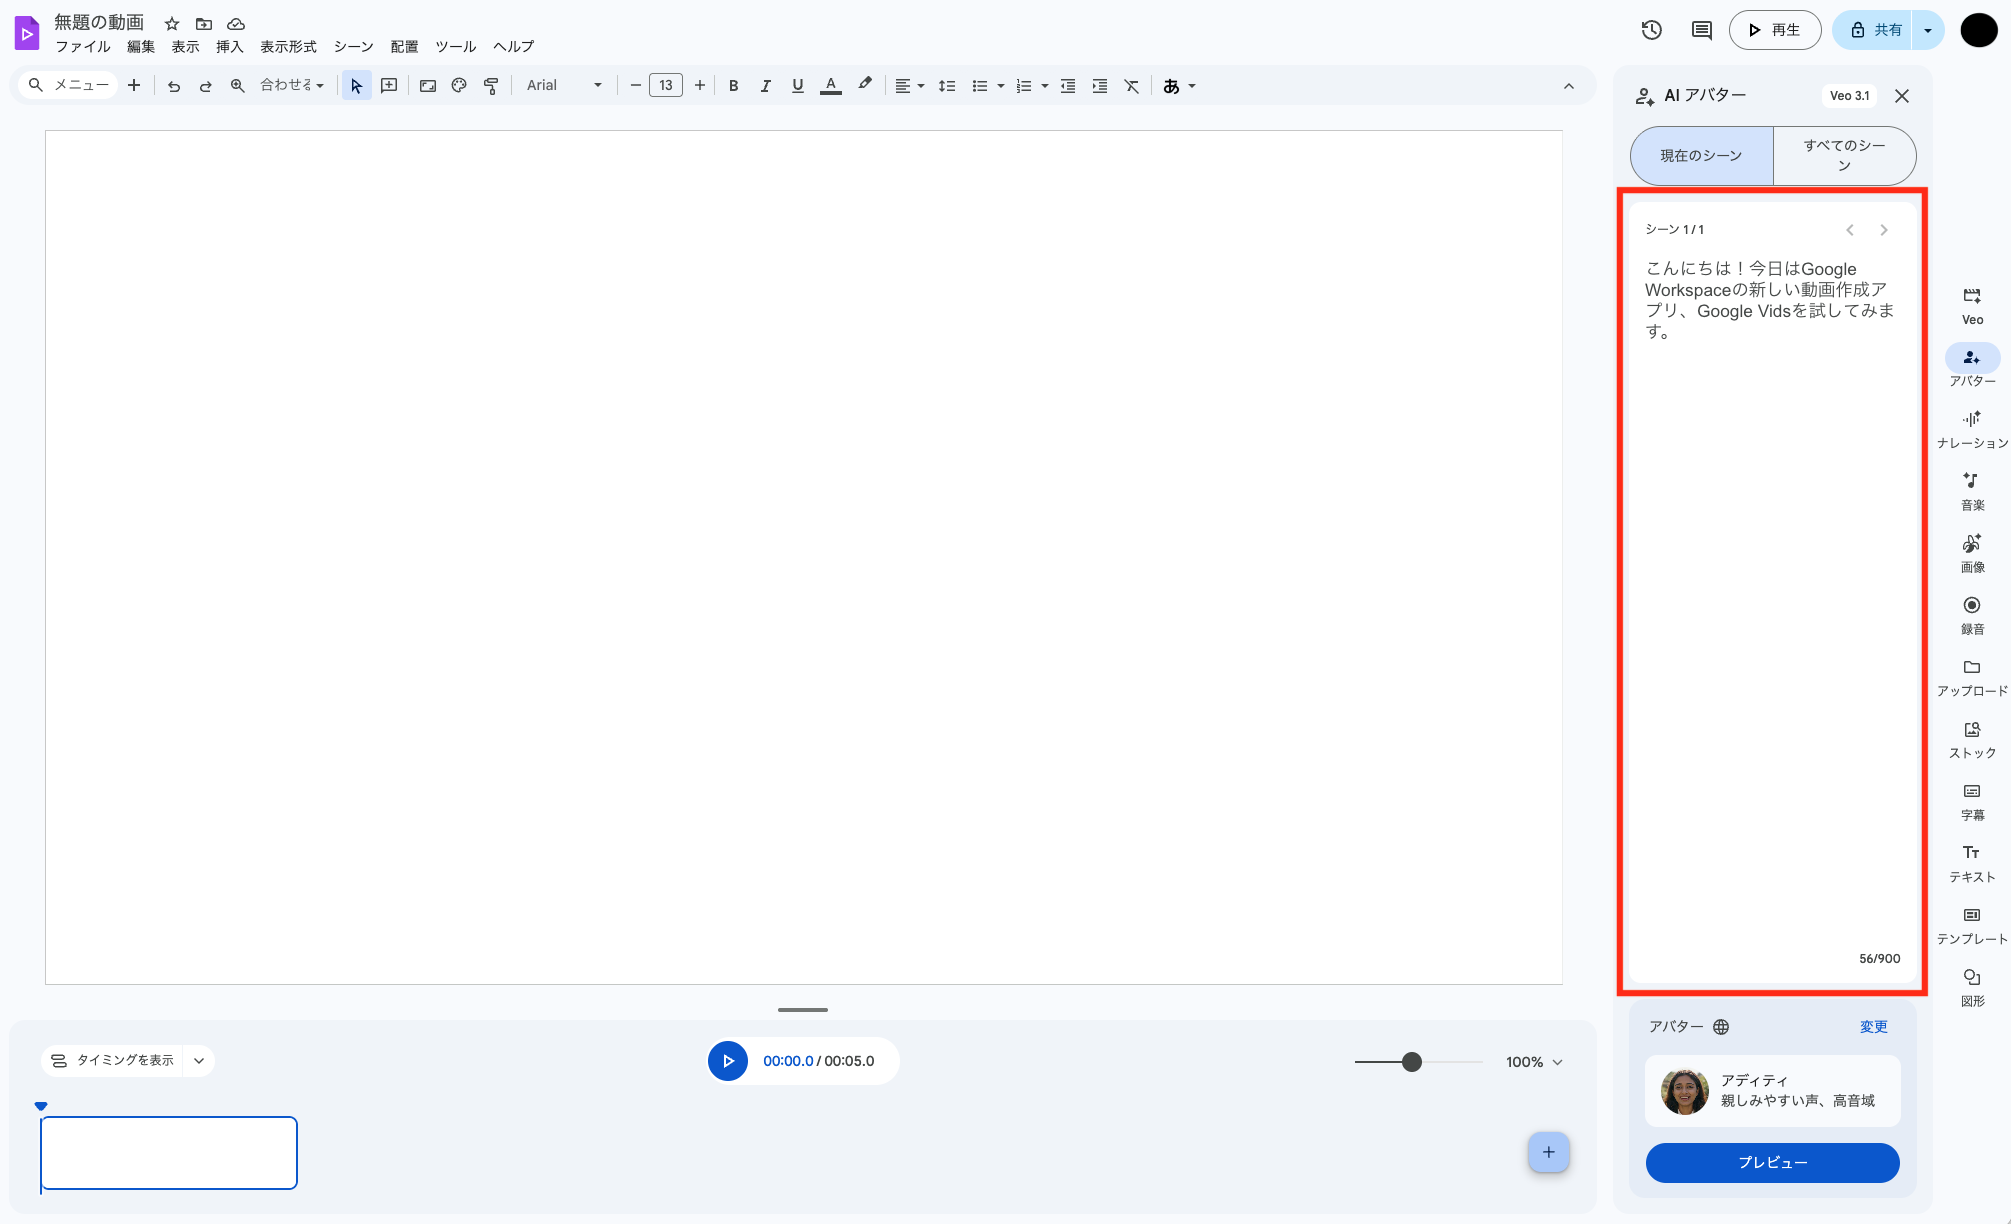Click the paint format roller icon
2011x1224 pixels.
tap(491, 86)
